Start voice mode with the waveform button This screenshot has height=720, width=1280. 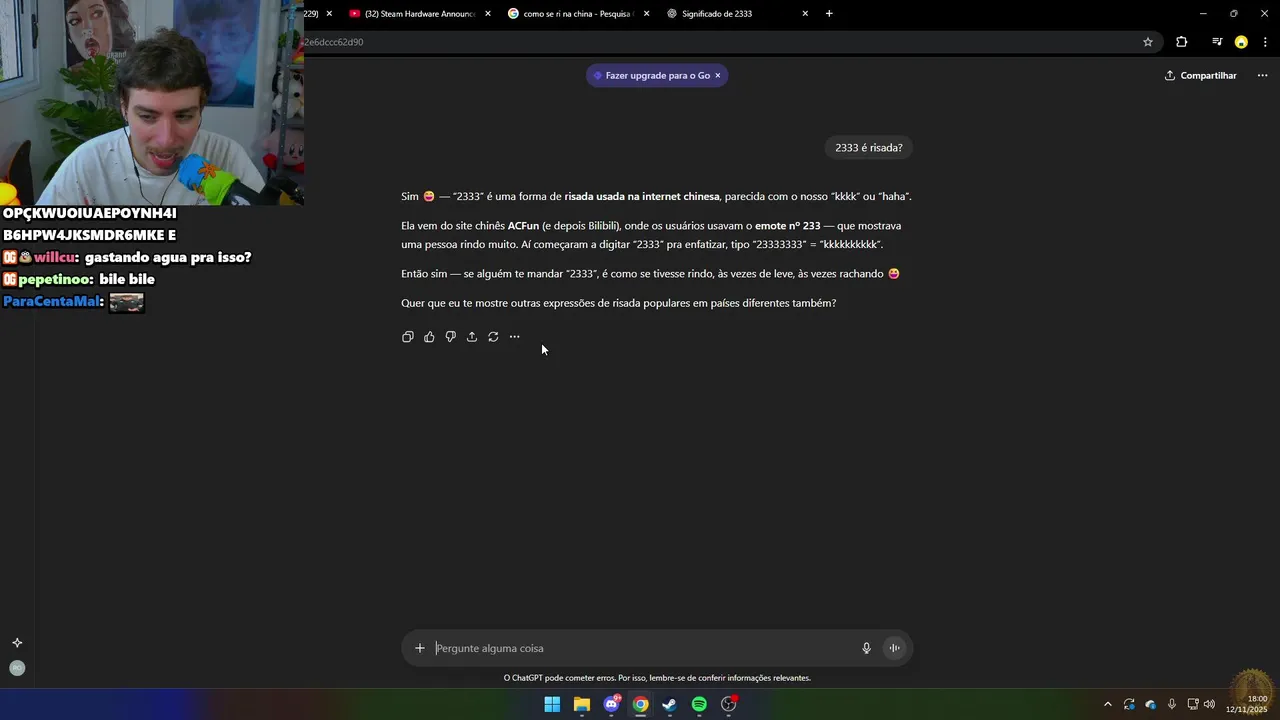coord(895,648)
